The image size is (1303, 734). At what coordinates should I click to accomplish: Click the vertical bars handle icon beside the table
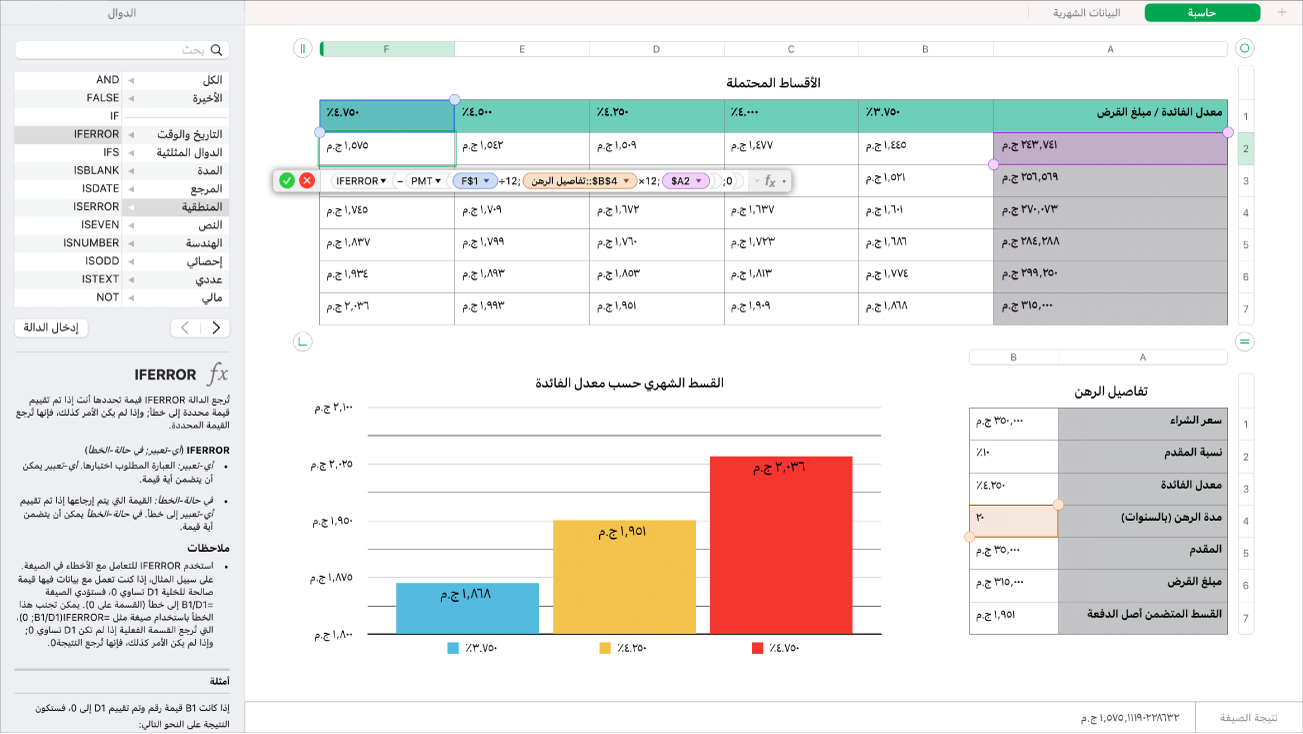(x=301, y=47)
